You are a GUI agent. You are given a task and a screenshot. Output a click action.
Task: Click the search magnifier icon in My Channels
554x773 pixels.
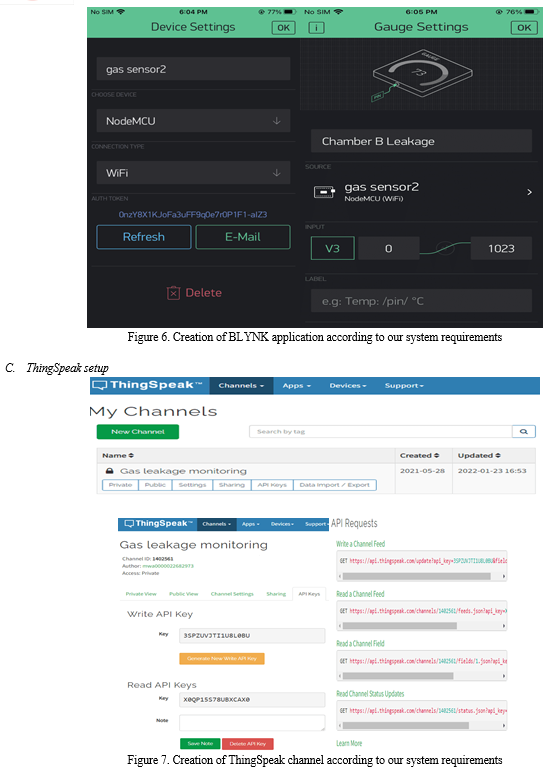click(523, 431)
